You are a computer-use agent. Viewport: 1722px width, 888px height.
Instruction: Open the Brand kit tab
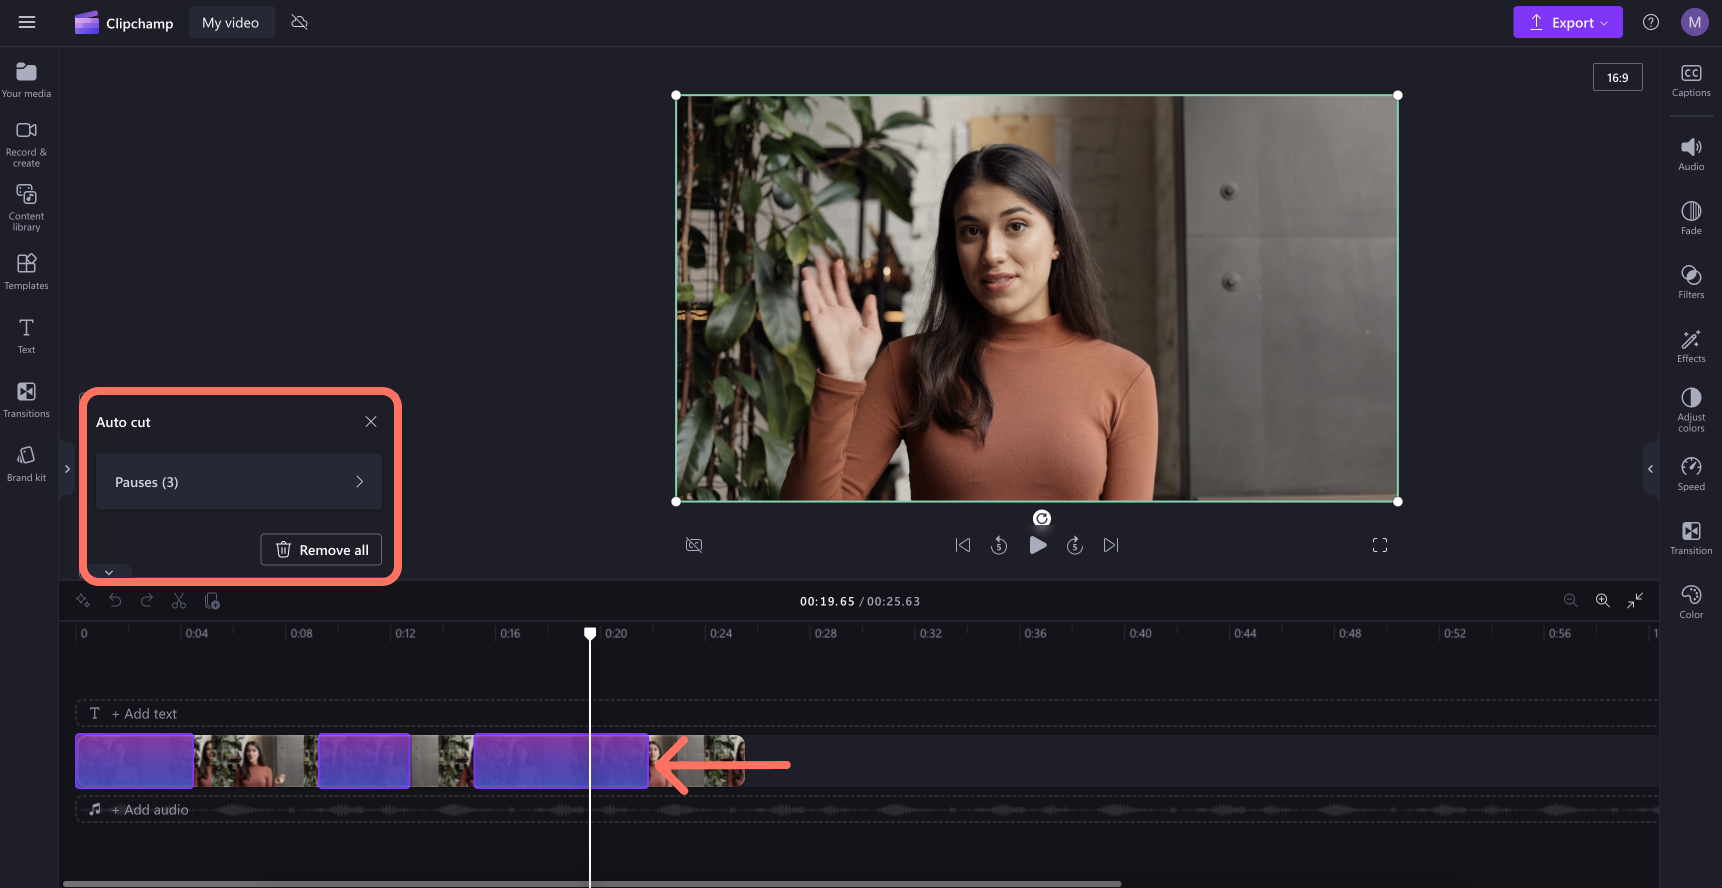tap(27, 464)
